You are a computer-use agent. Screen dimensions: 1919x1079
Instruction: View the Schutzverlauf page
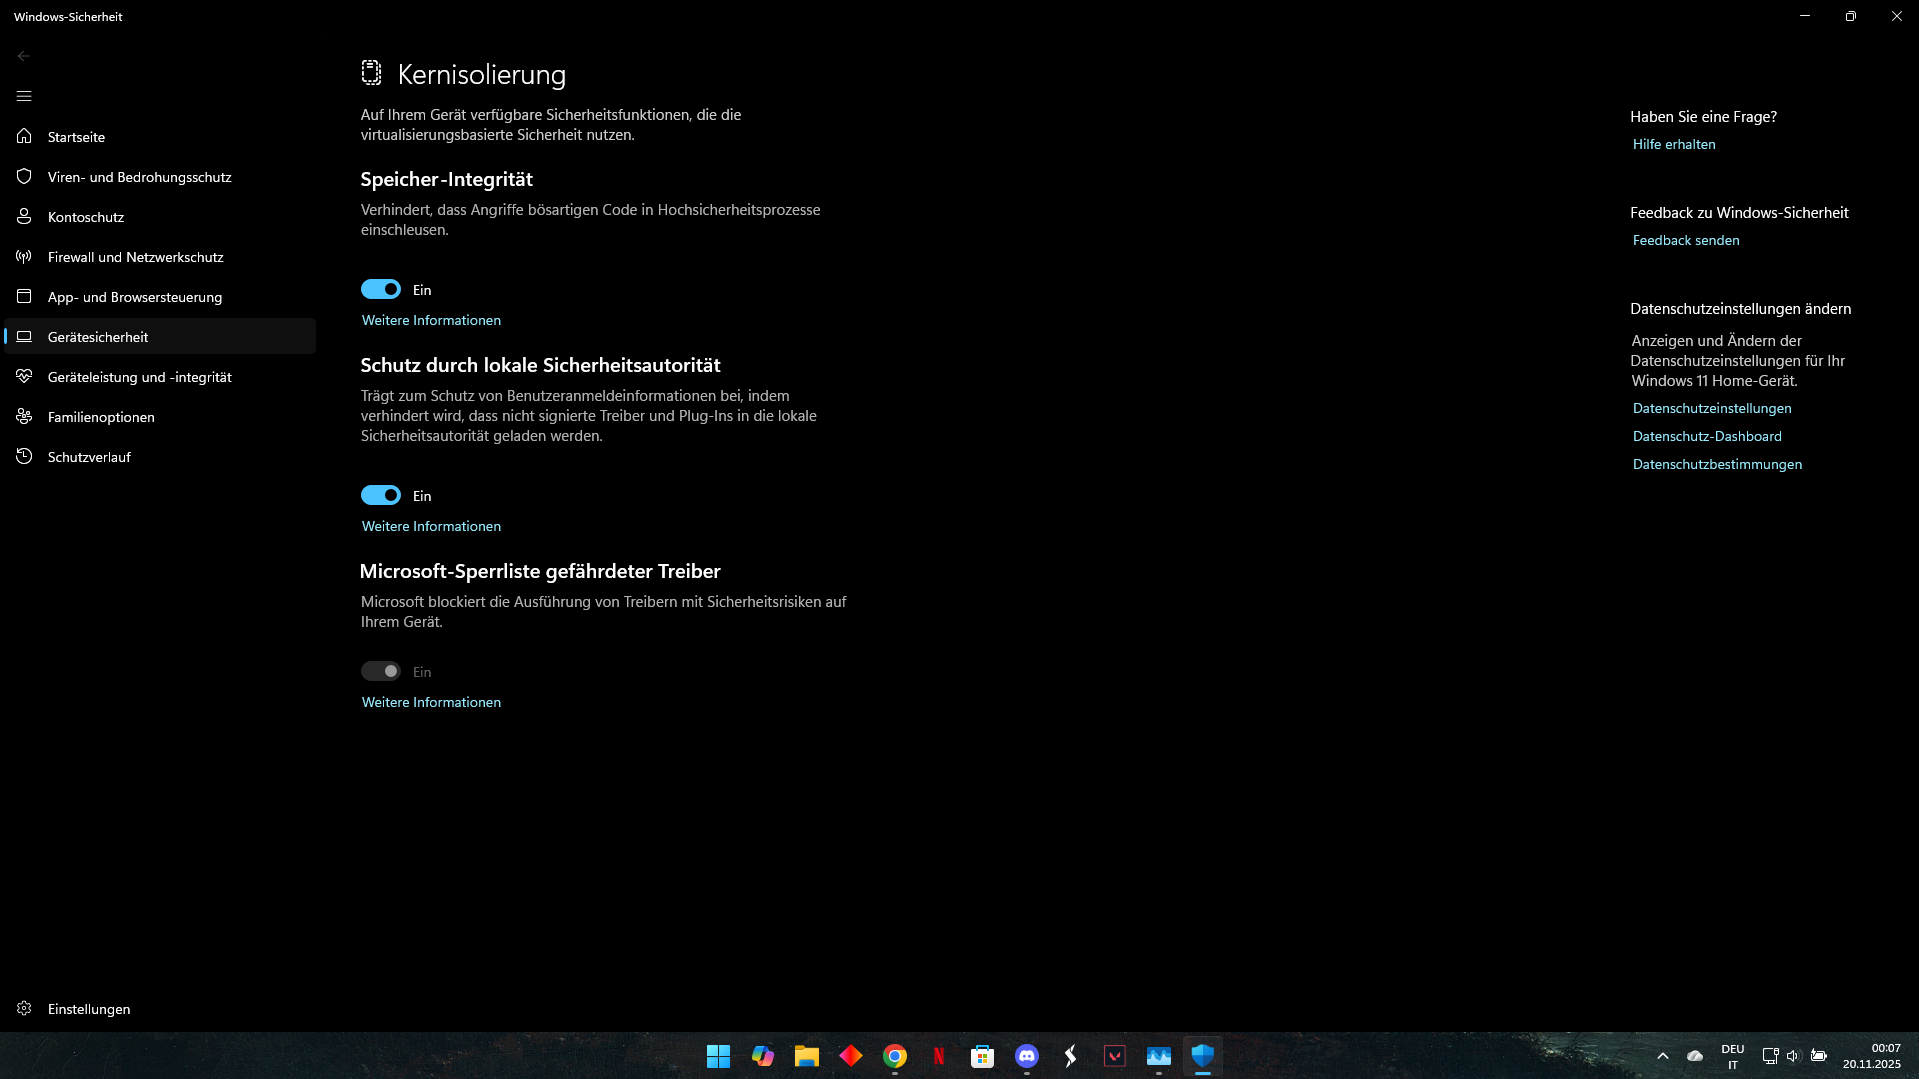click(x=160, y=457)
